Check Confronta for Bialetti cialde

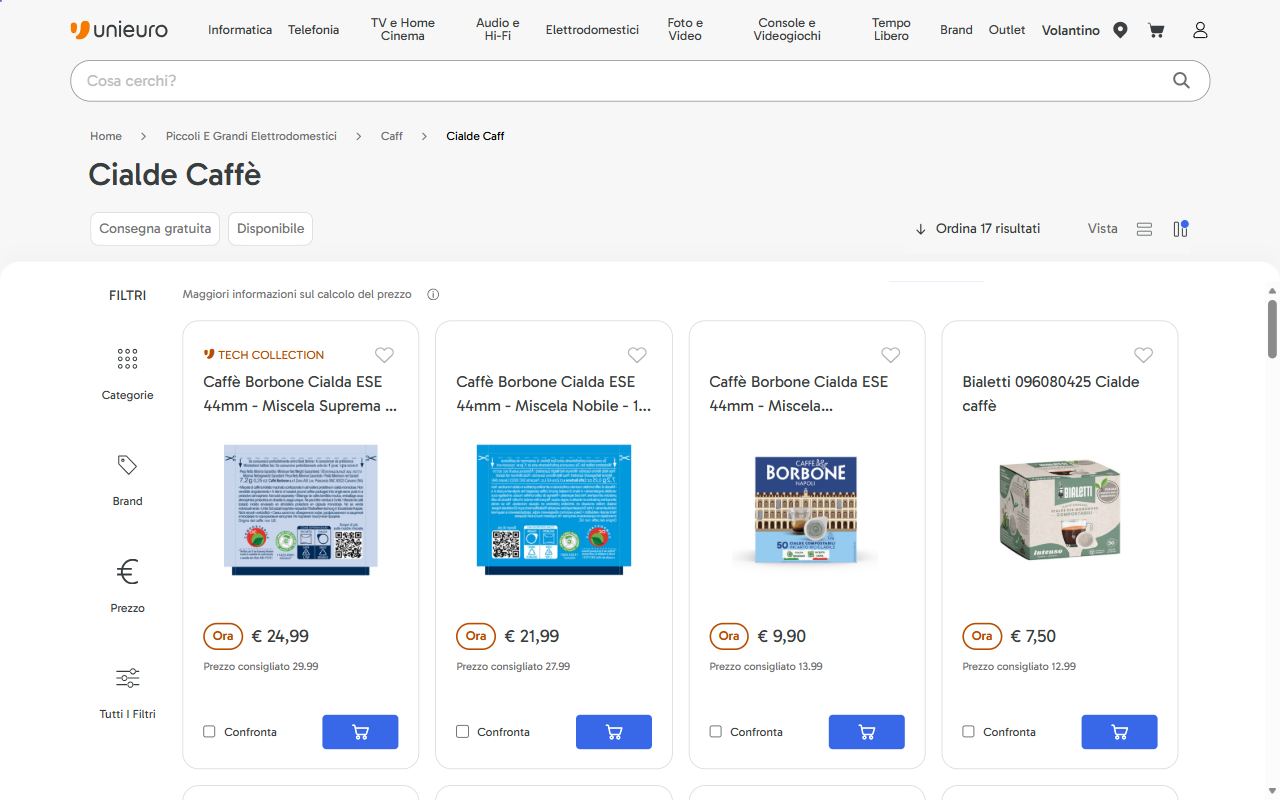pos(968,732)
